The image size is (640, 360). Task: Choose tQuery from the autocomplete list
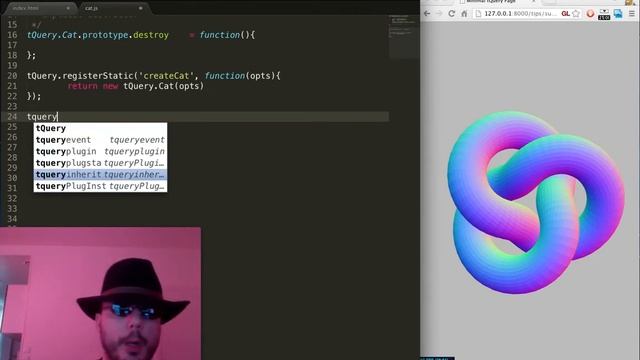100,128
